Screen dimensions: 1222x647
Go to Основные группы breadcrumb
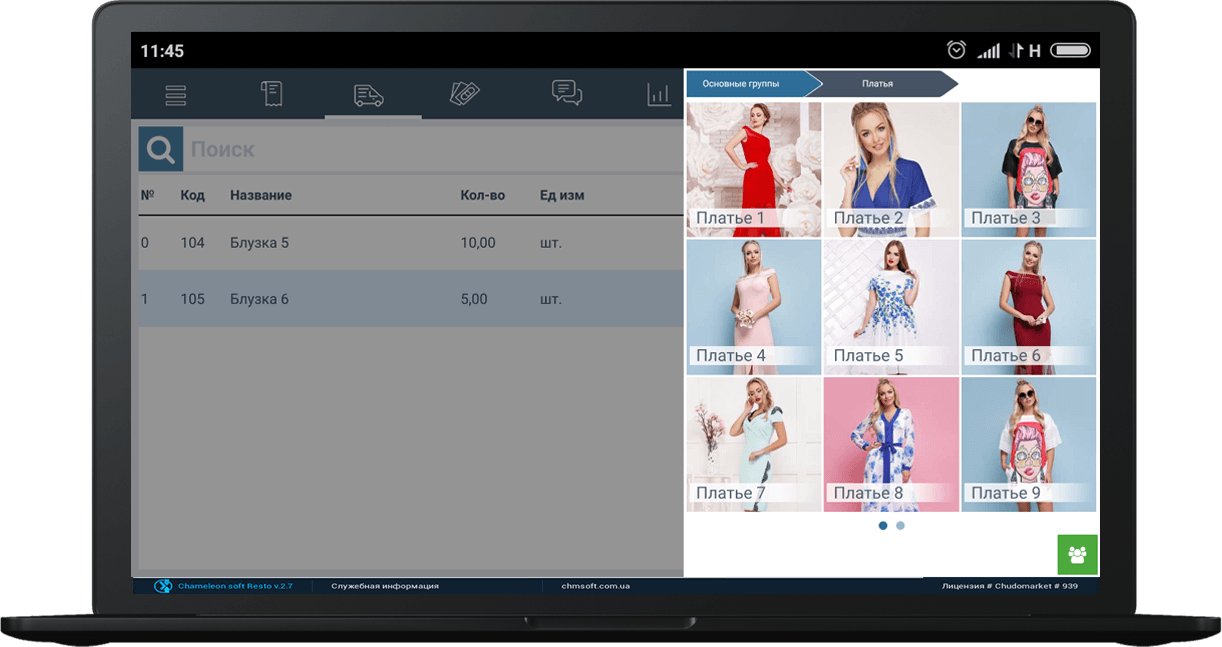pyautogui.click(x=748, y=84)
